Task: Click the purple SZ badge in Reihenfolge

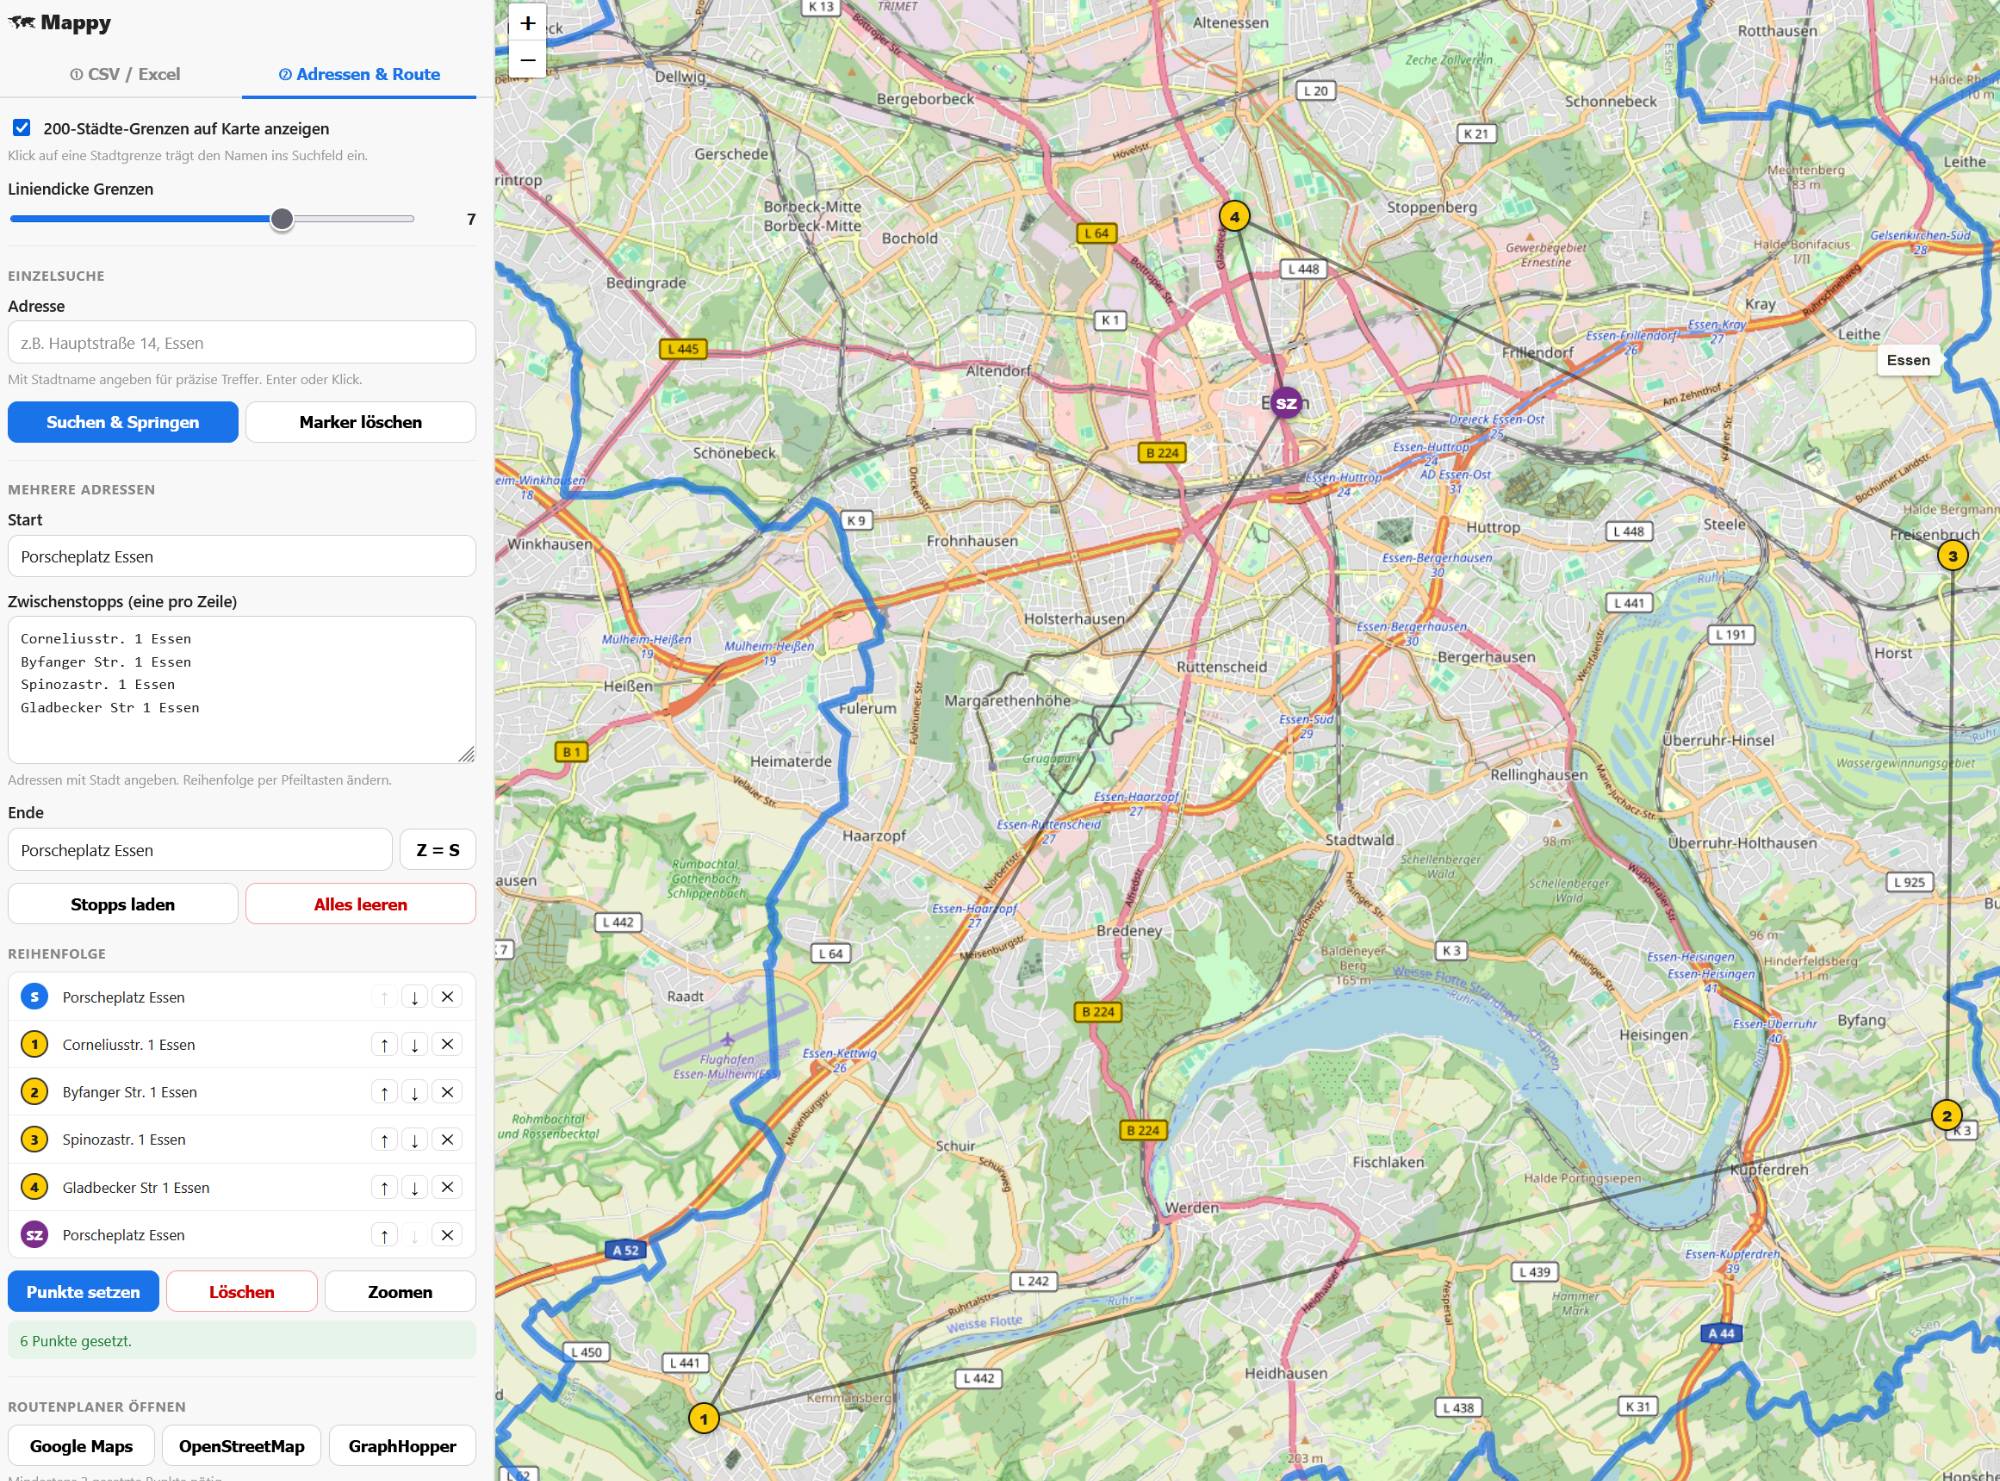Action: tap(34, 1236)
